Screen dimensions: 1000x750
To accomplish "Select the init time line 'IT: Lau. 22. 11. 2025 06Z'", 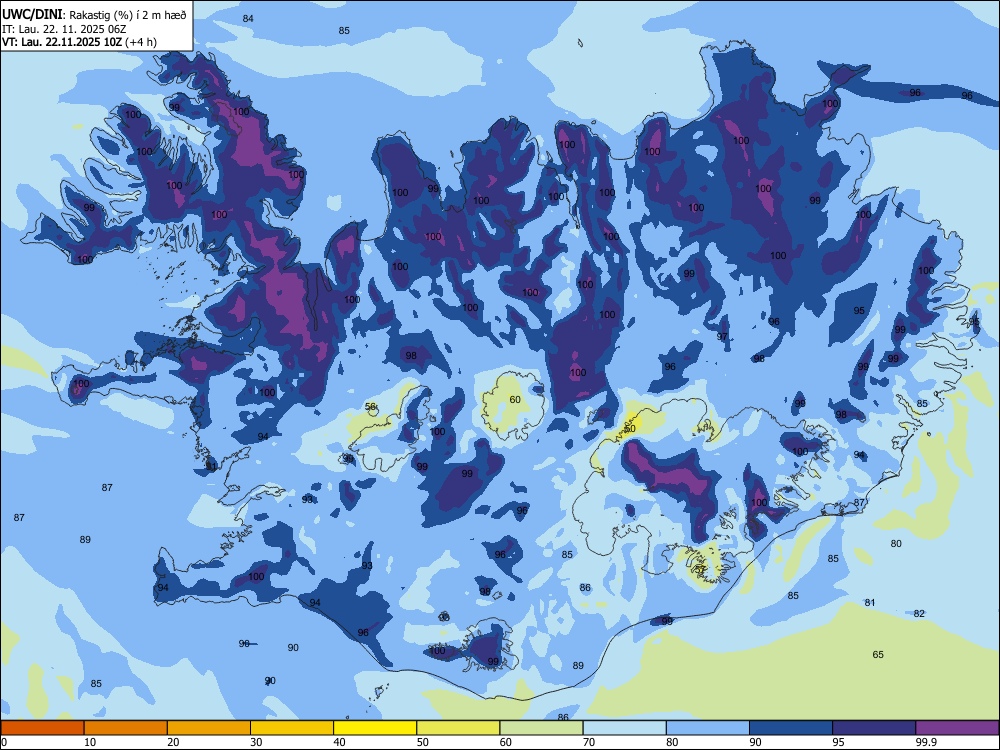I will pos(64,29).
